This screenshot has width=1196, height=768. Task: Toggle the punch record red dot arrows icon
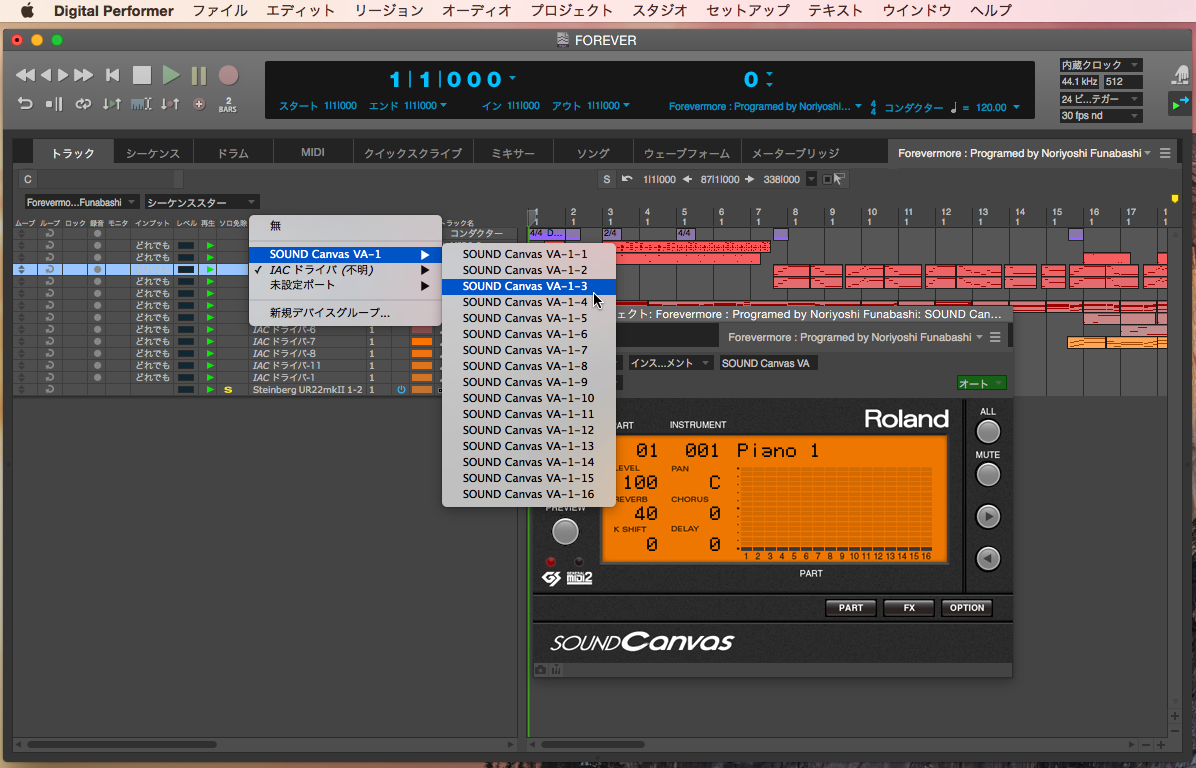click(170, 104)
